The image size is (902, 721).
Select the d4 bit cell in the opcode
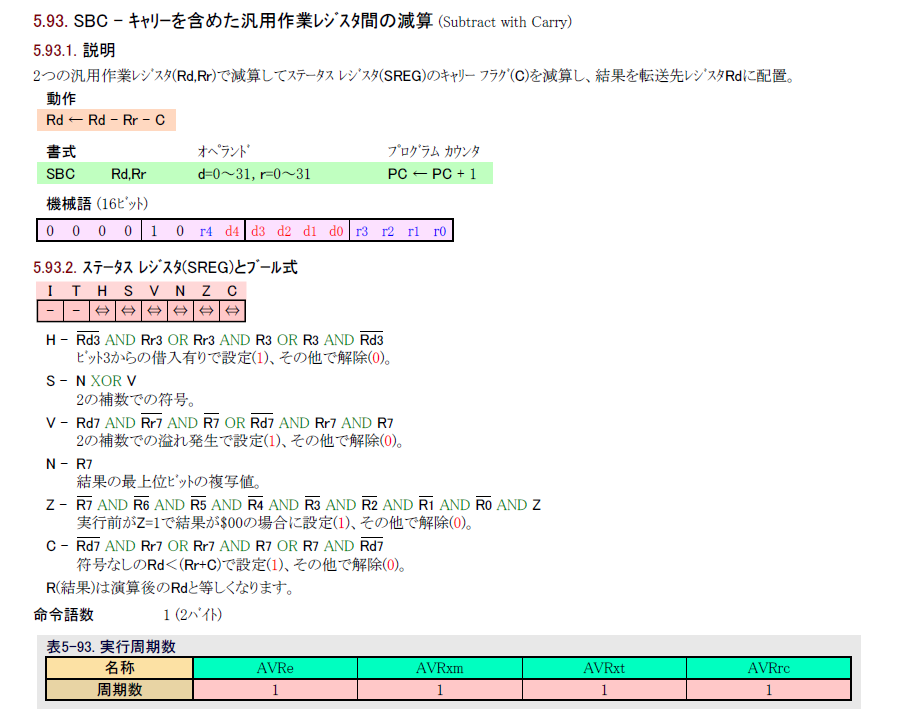click(x=232, y=231)
